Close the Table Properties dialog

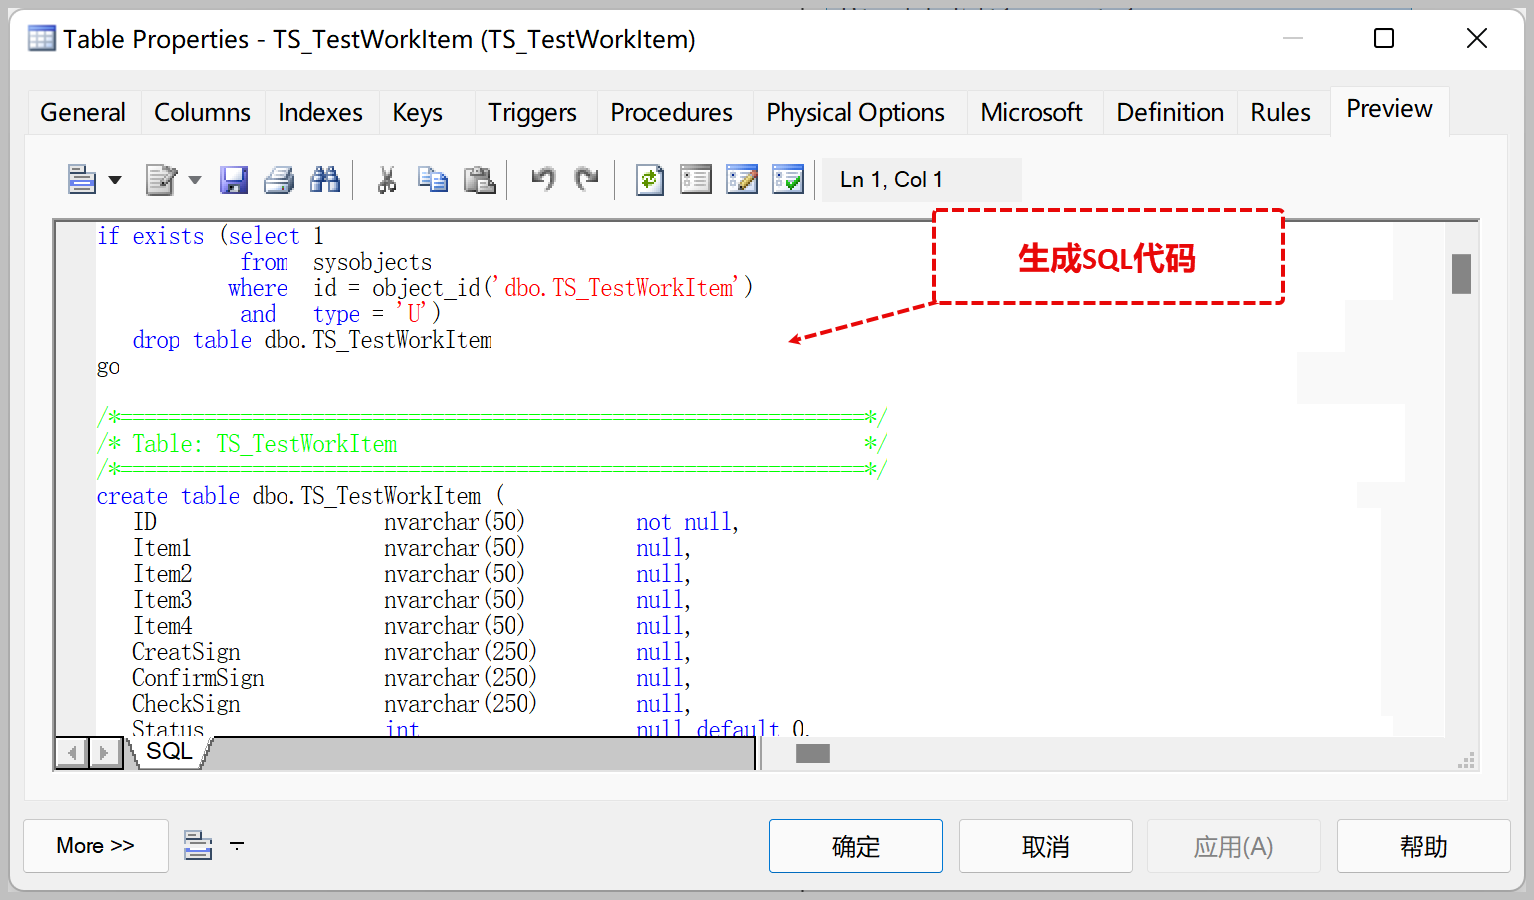pos(1477,38)
